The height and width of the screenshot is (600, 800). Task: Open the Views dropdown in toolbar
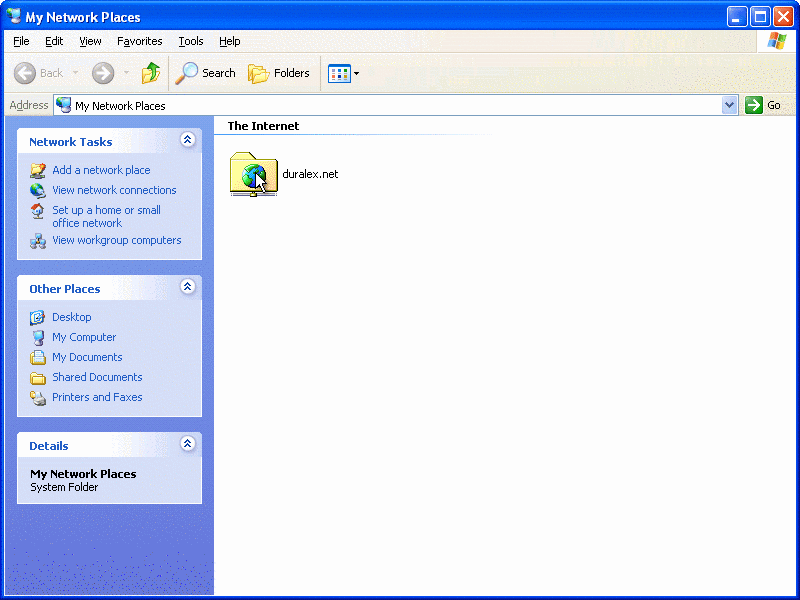(x=344, y=73)
